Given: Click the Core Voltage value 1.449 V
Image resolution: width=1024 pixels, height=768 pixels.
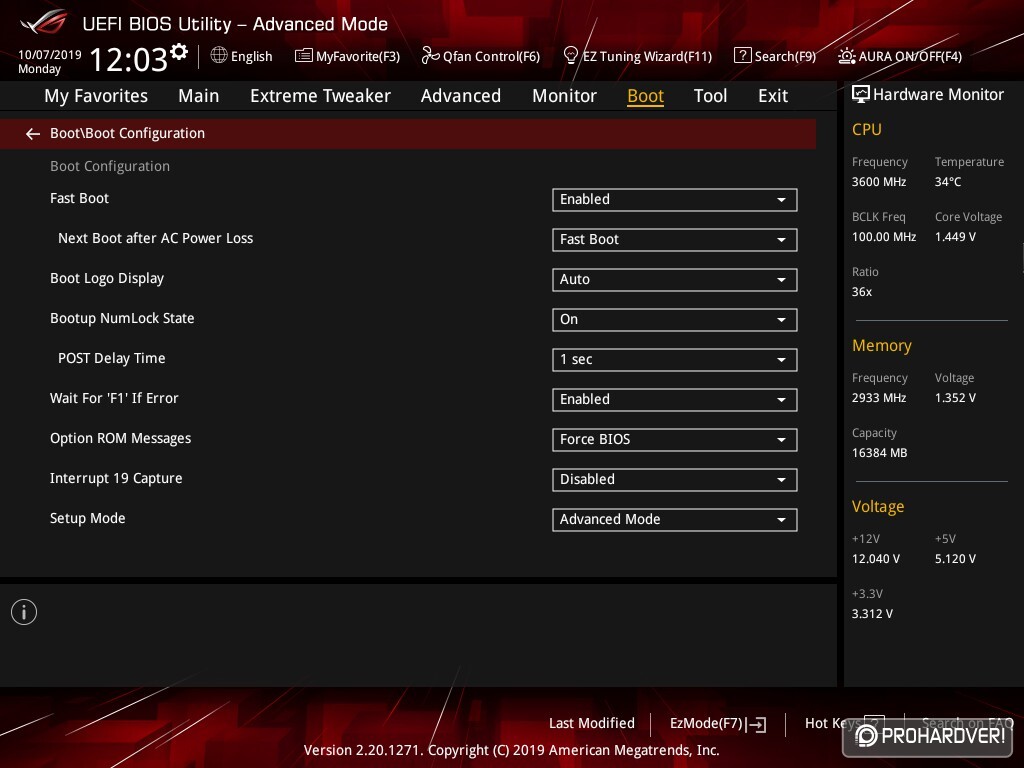Looking at the screenshot, I should [955, 236].
